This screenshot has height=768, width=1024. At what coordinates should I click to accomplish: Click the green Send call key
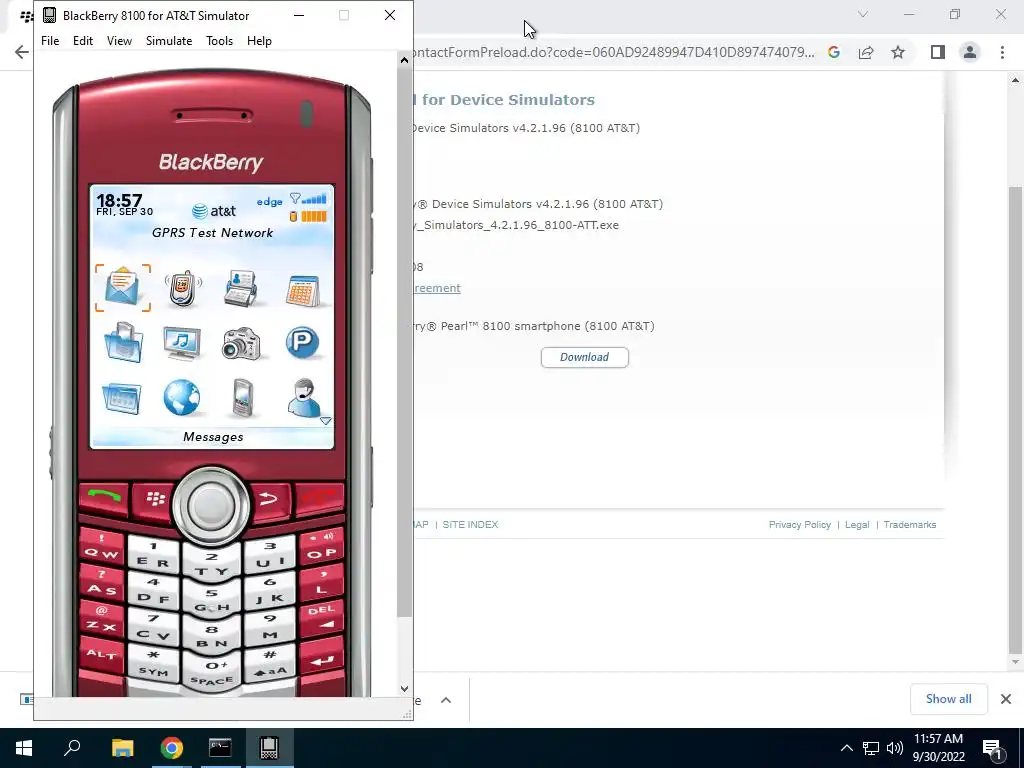103,498
